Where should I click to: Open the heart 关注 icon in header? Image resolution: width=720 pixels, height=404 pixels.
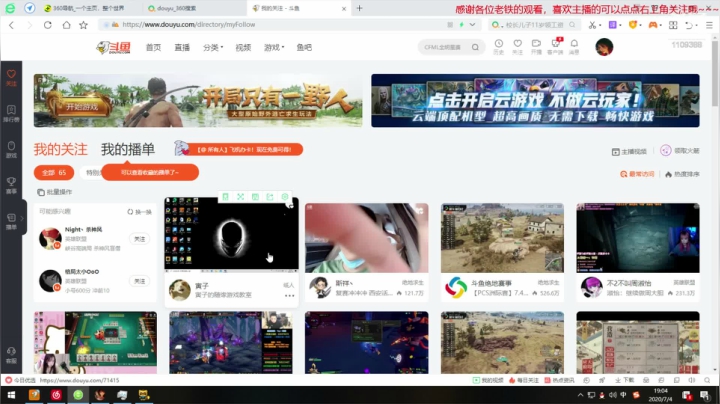518,46
